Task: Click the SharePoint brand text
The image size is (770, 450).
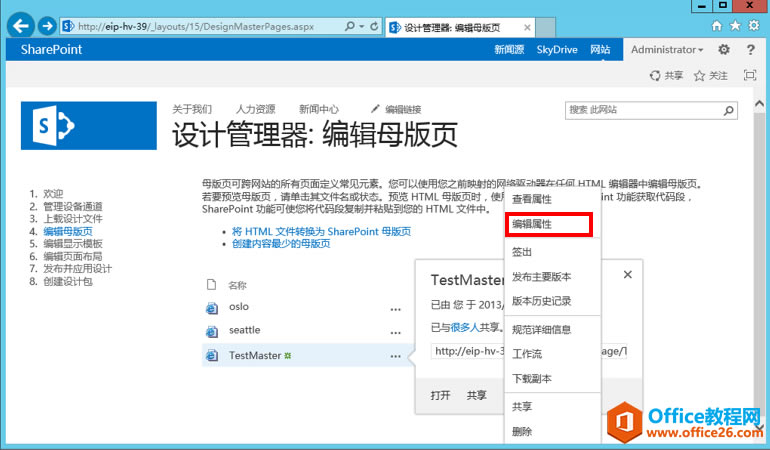Action: point(51,50)
